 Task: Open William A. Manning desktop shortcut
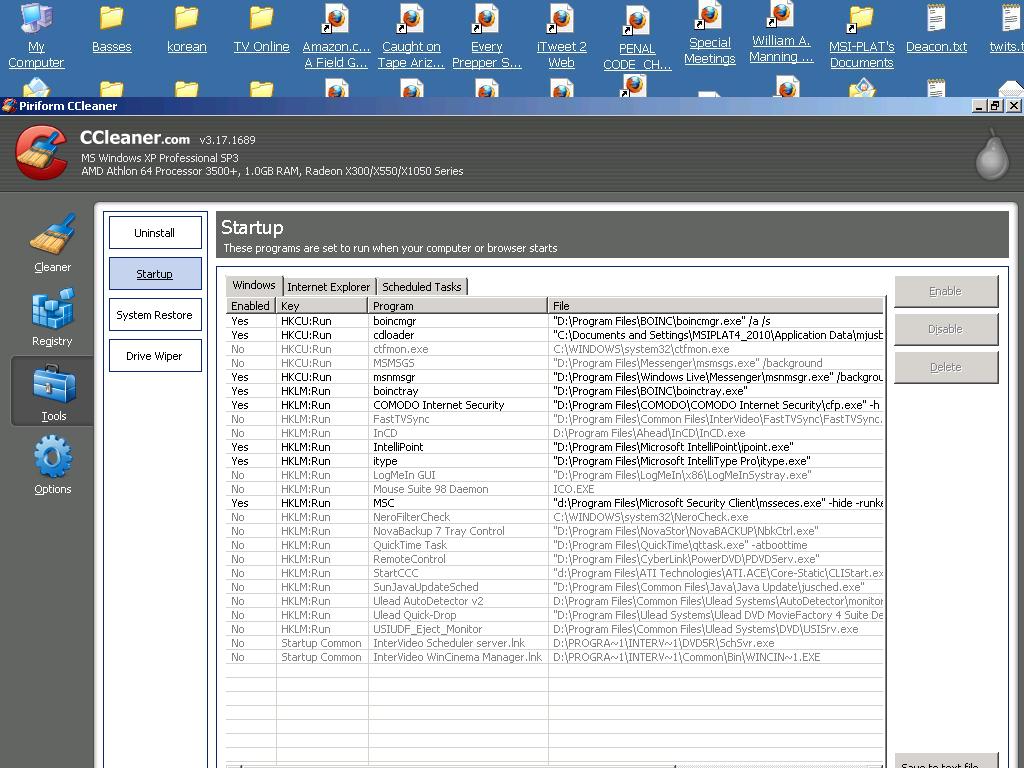pos(781,32)
